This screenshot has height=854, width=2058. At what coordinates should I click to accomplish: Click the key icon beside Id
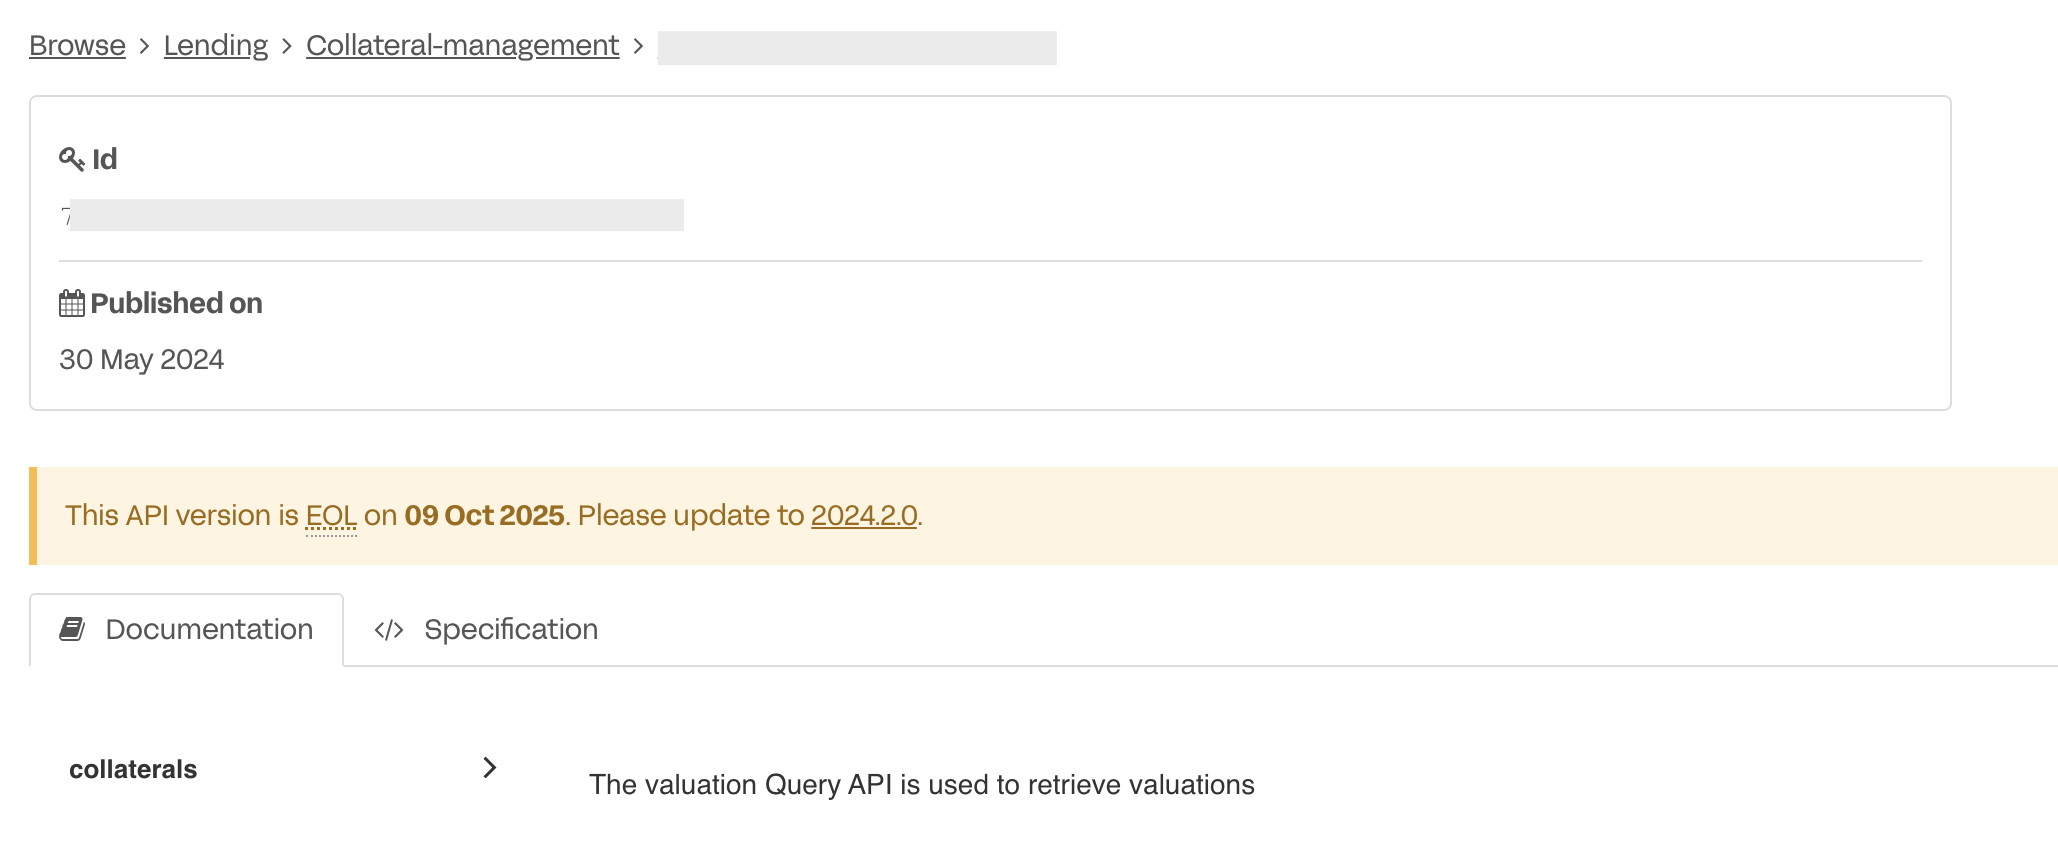(x=71, y=158)
